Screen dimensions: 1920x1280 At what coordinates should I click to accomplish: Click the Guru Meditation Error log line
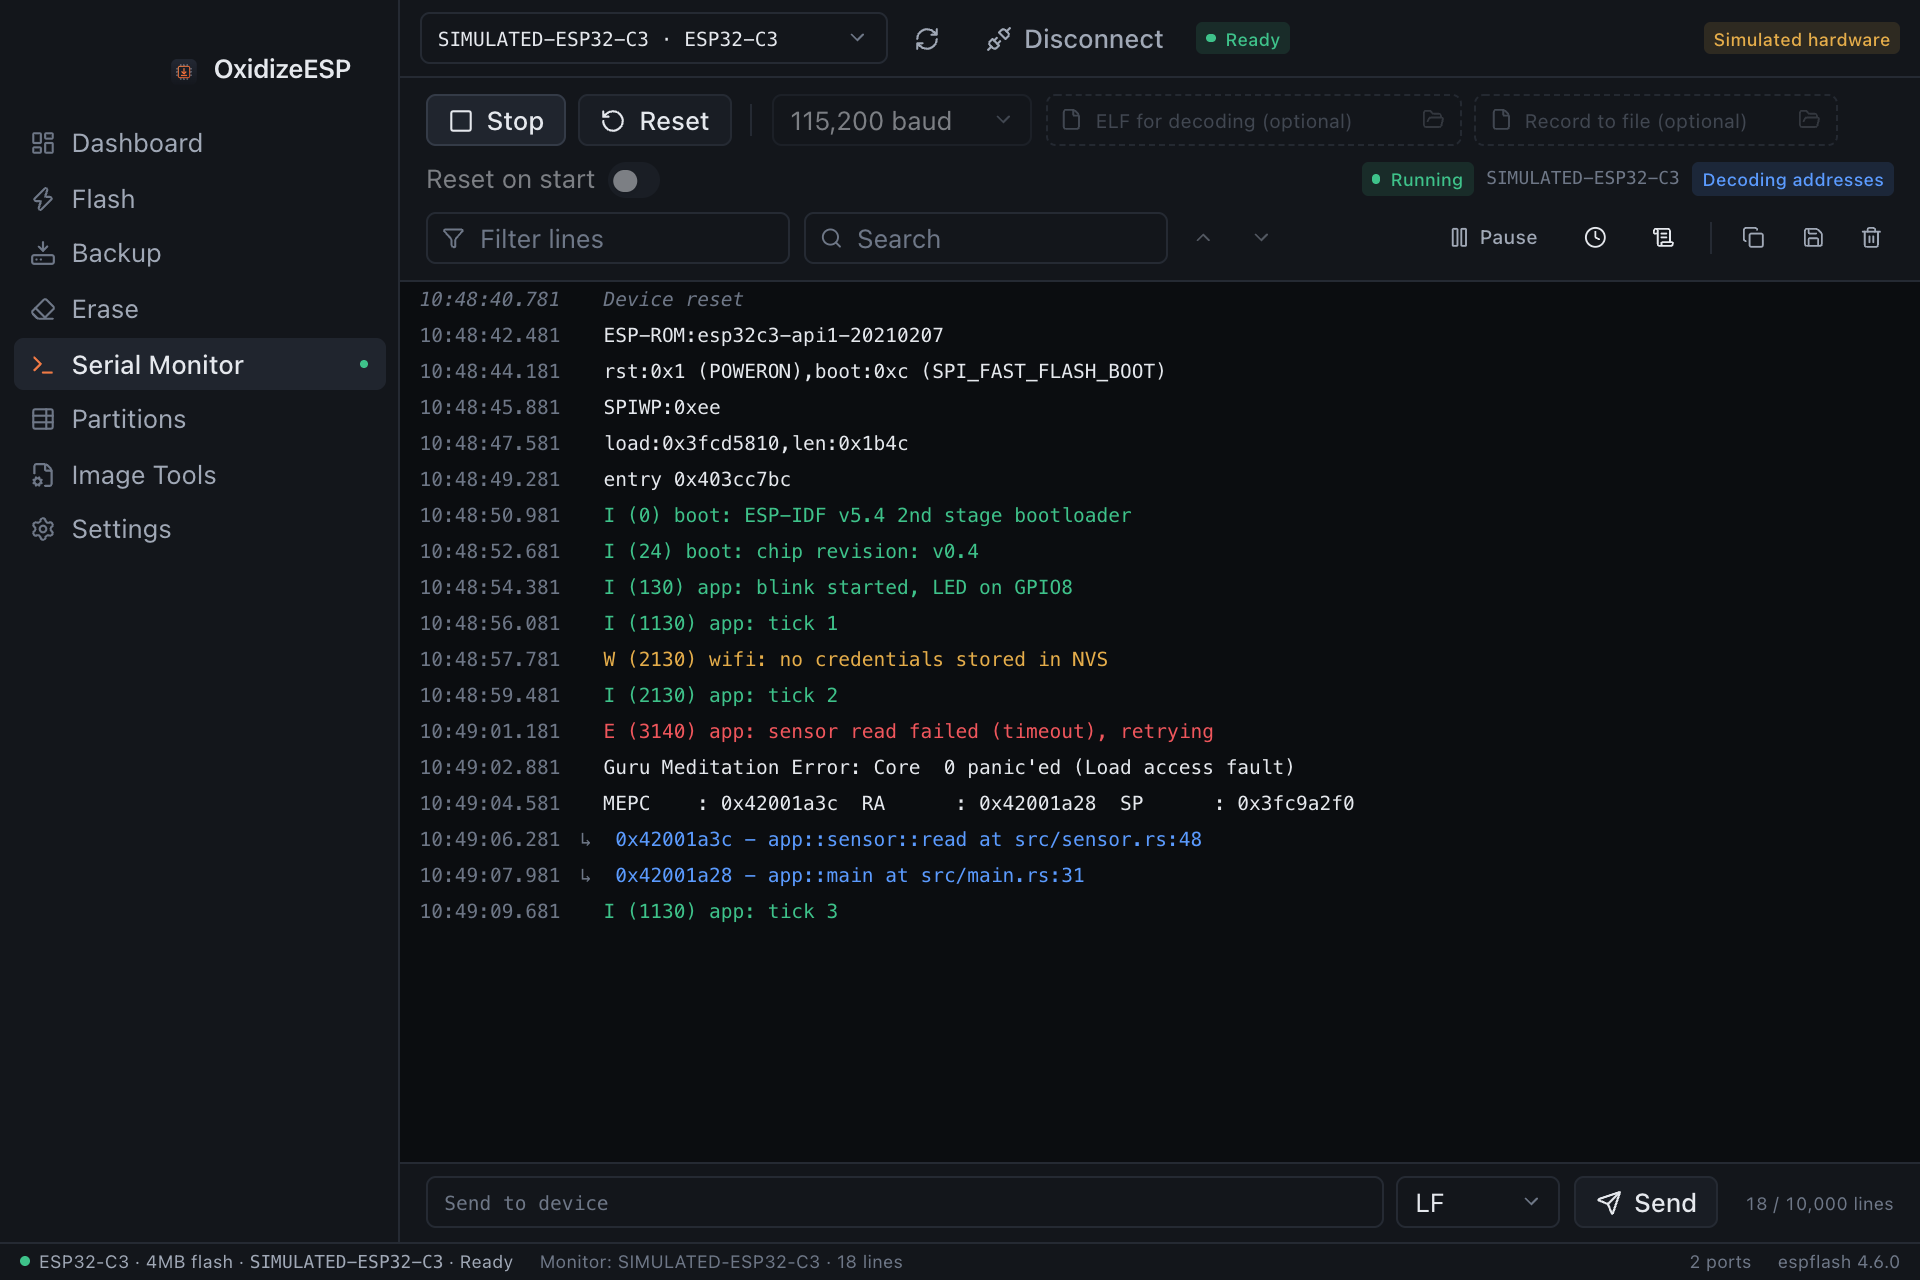pos(948,767)
